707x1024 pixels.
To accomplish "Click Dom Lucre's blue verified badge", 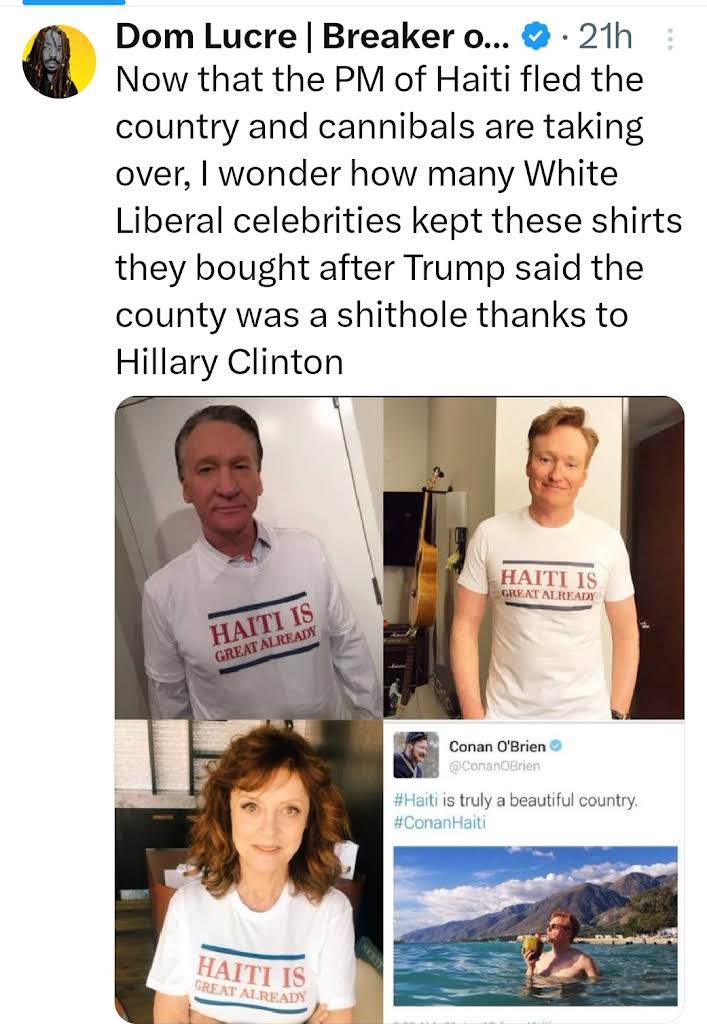I will coord(535,38).
